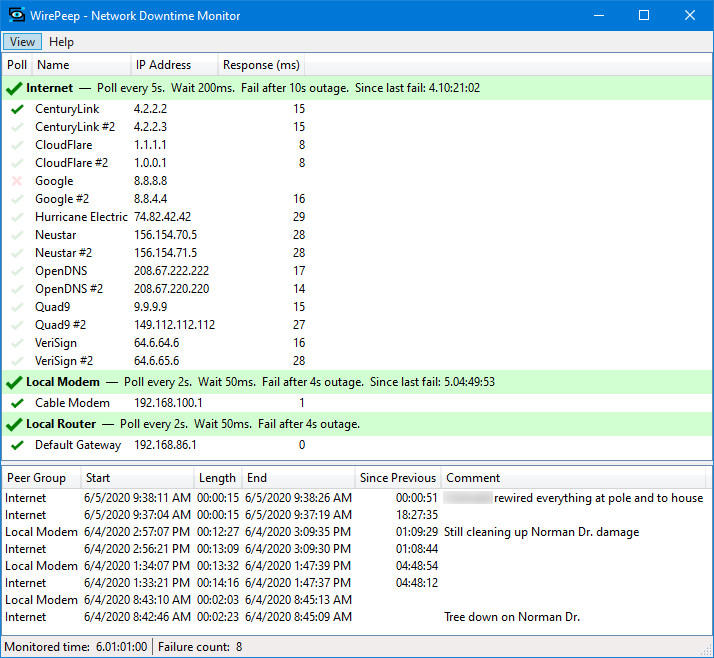Click the Since Previous column header
The image size is (714, 658).
click(398, 478)
